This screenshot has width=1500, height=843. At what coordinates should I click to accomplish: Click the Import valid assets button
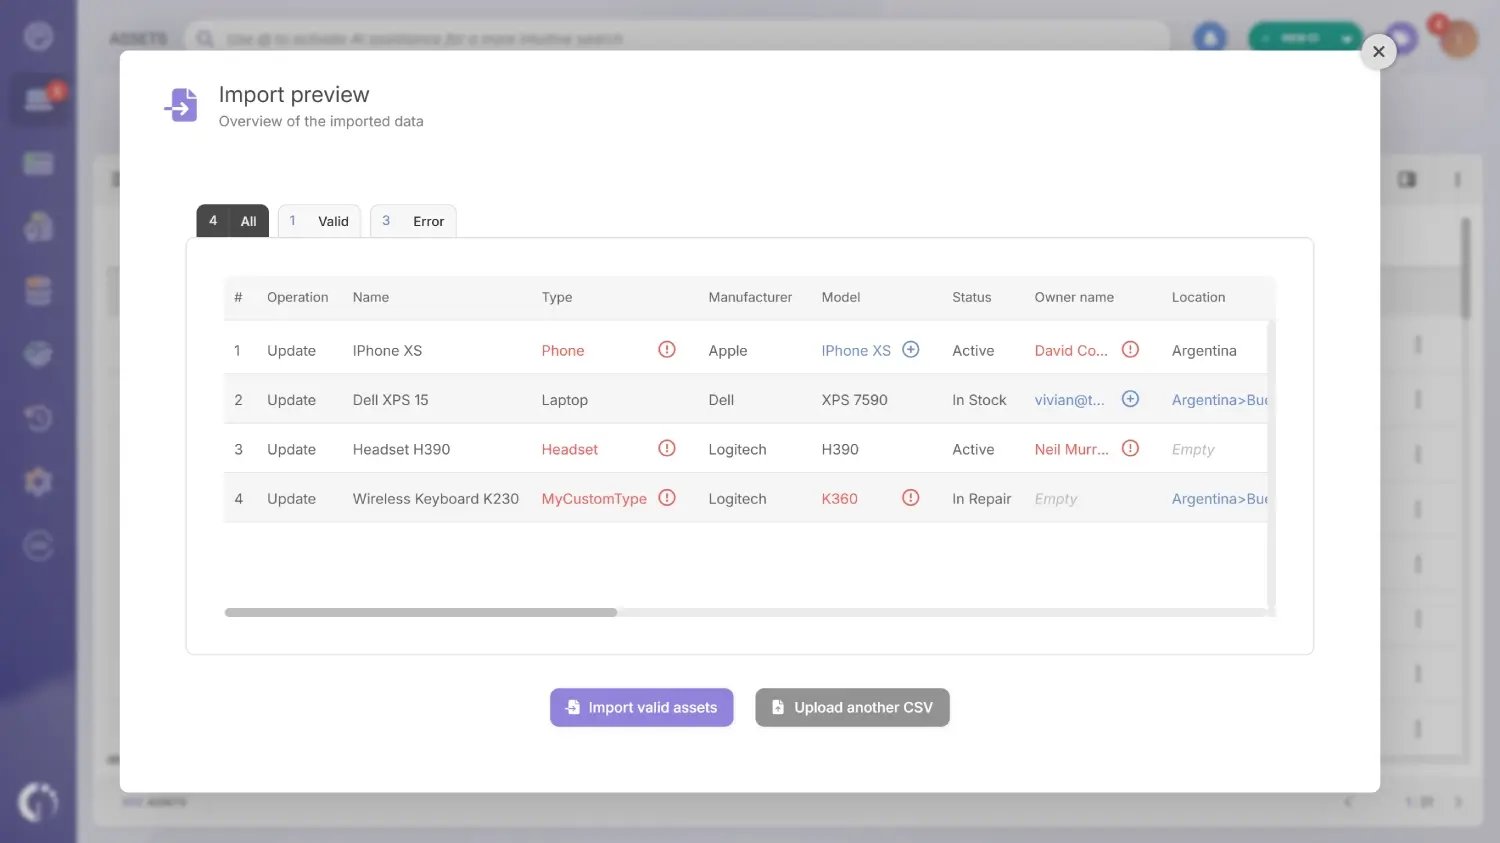point(641,707)
